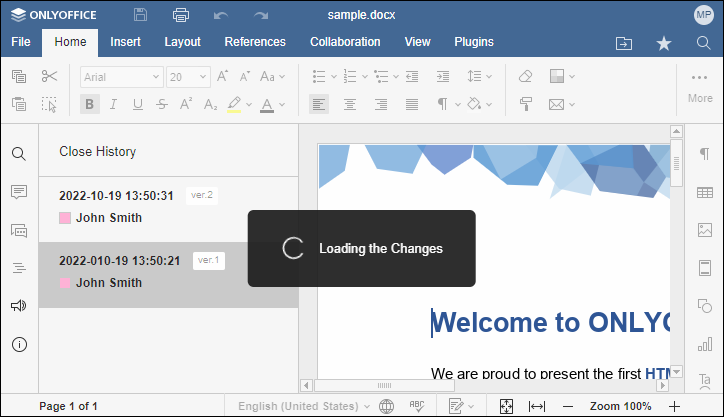Toggle Superscript formatting
The height and width of the screenshot is (417, 724).
[x=186, y=103]
